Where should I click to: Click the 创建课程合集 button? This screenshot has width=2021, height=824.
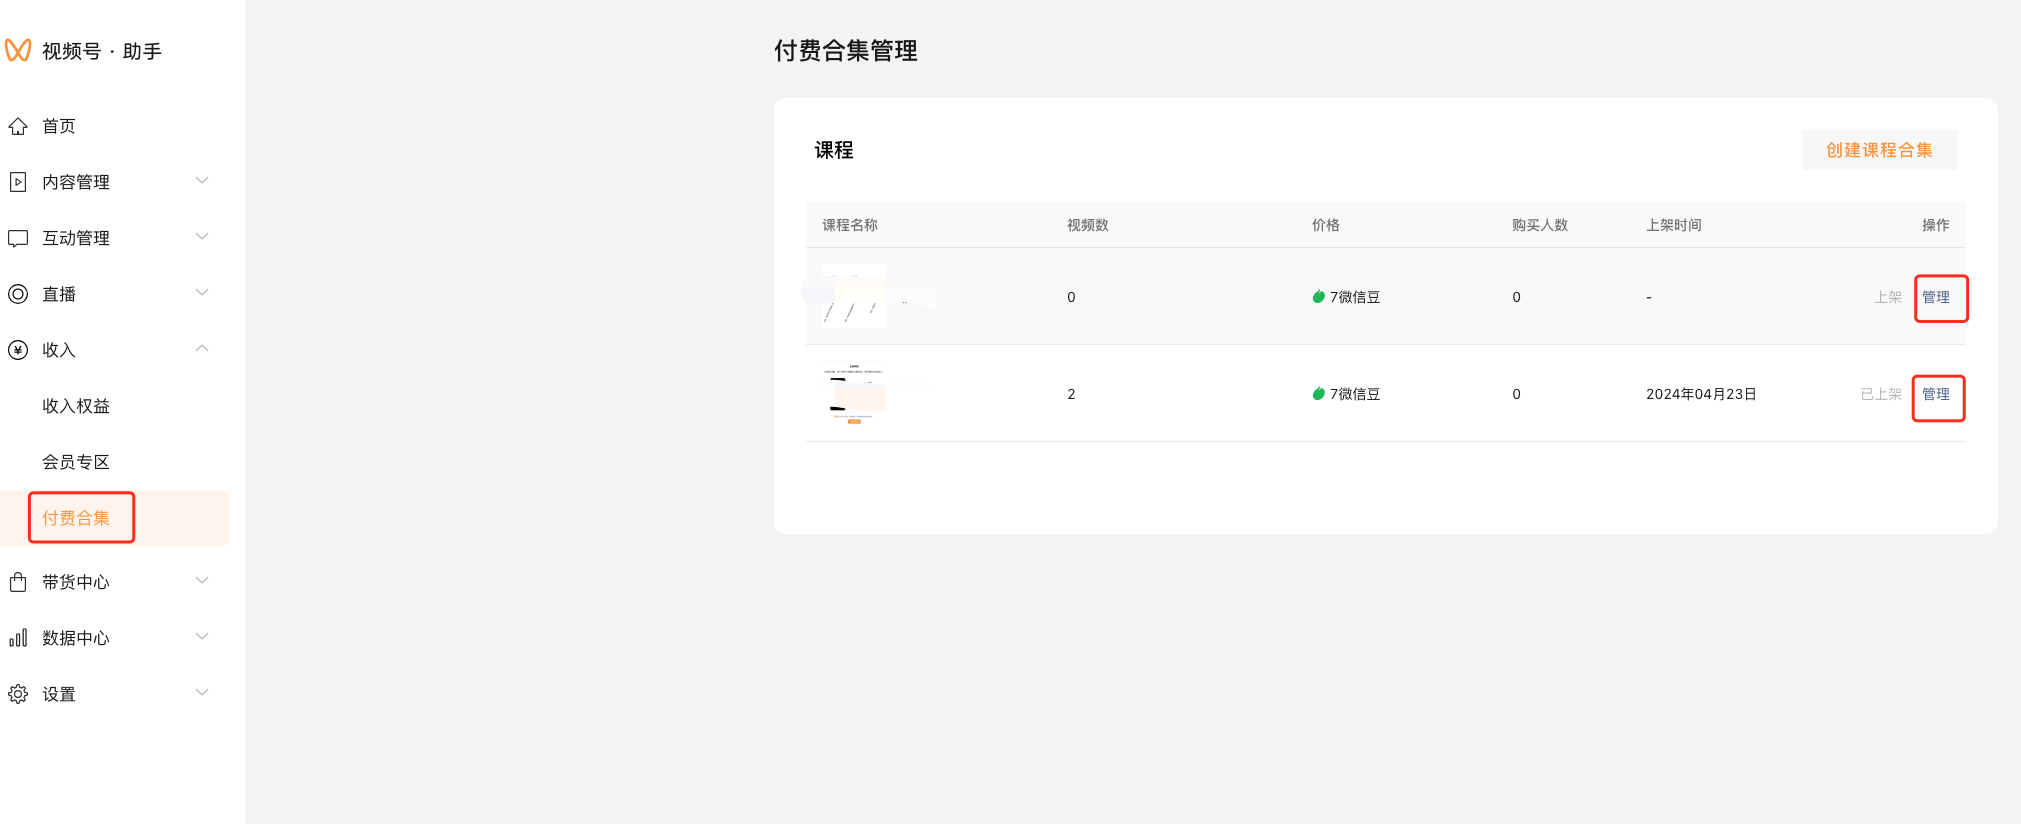tap(1879, 150)
